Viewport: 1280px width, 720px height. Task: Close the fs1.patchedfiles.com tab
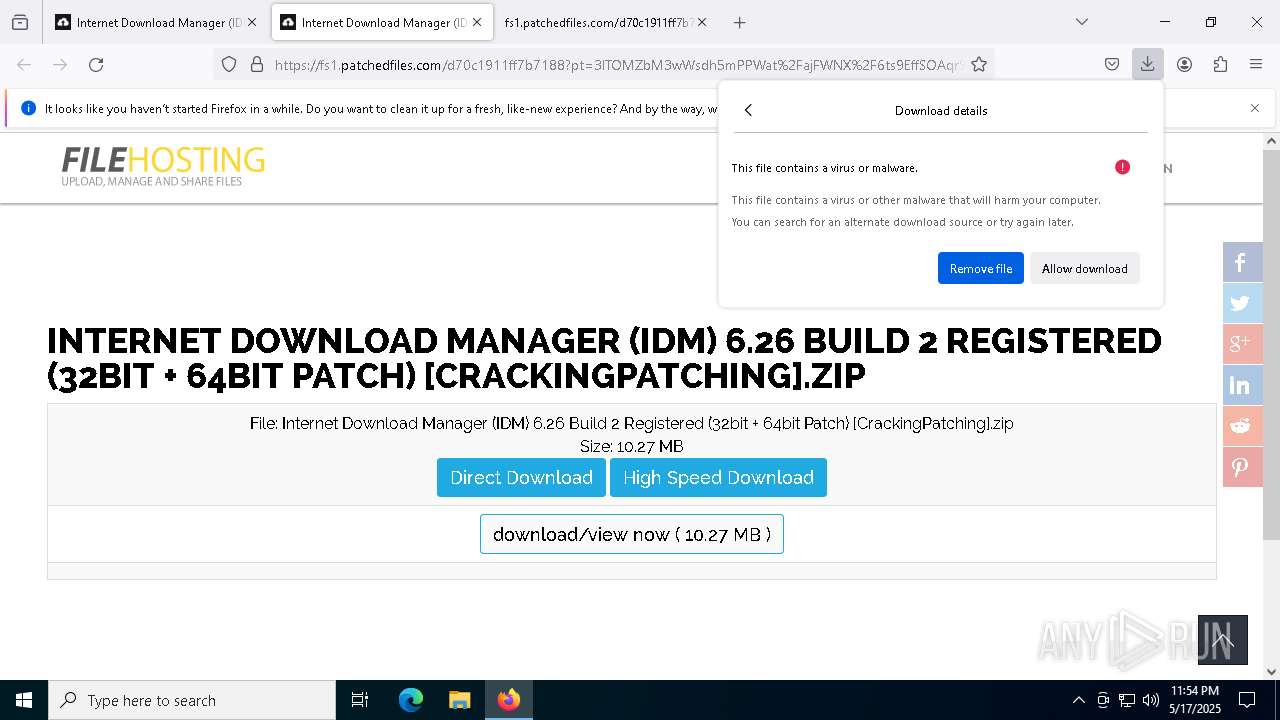click(702, 22)
